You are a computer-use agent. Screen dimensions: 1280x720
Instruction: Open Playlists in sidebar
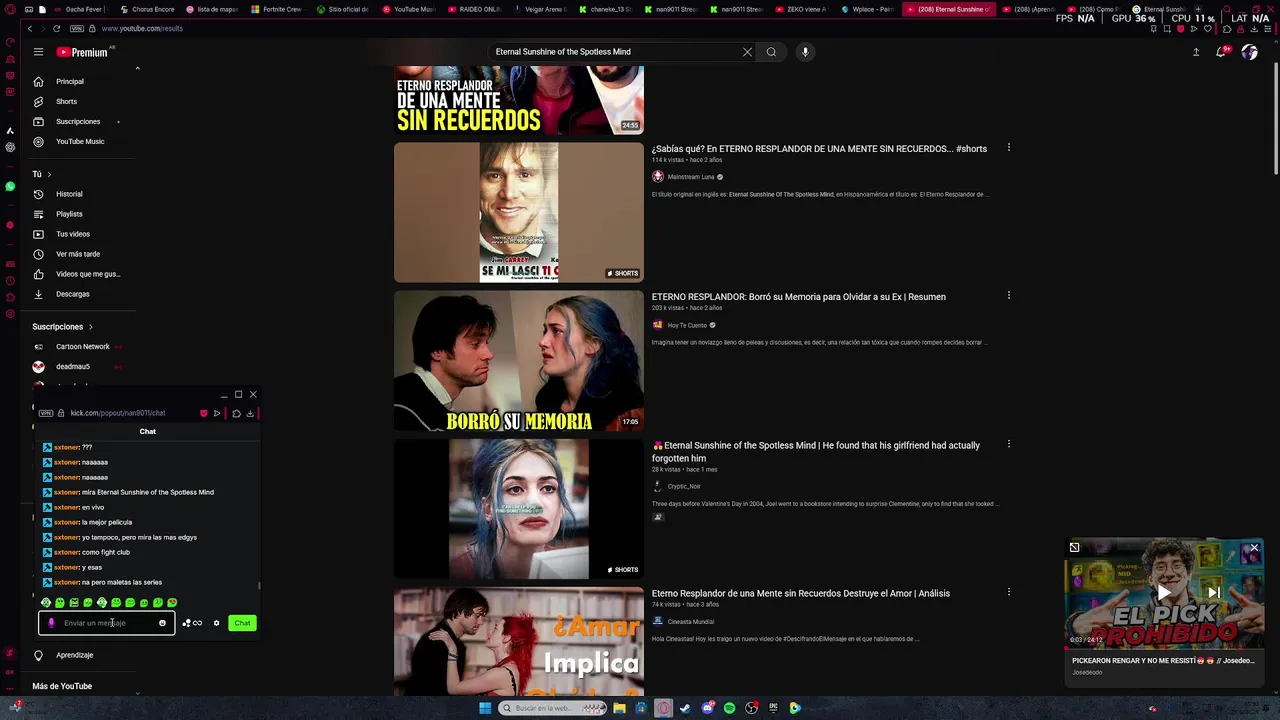[82, 214]
